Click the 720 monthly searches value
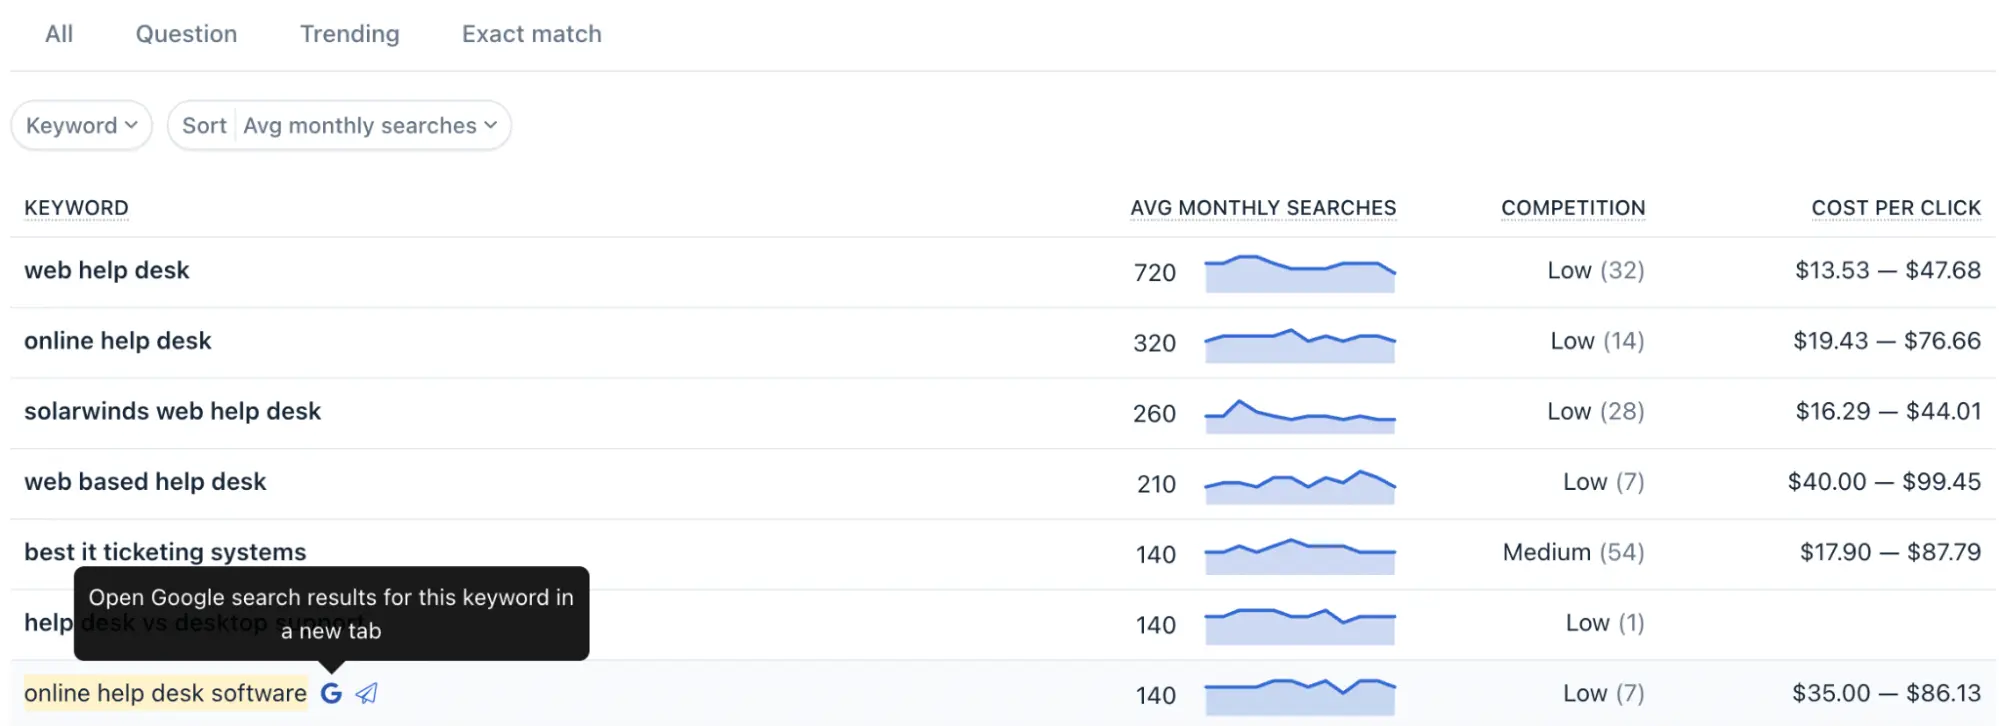 click(x=1155, y=273)
